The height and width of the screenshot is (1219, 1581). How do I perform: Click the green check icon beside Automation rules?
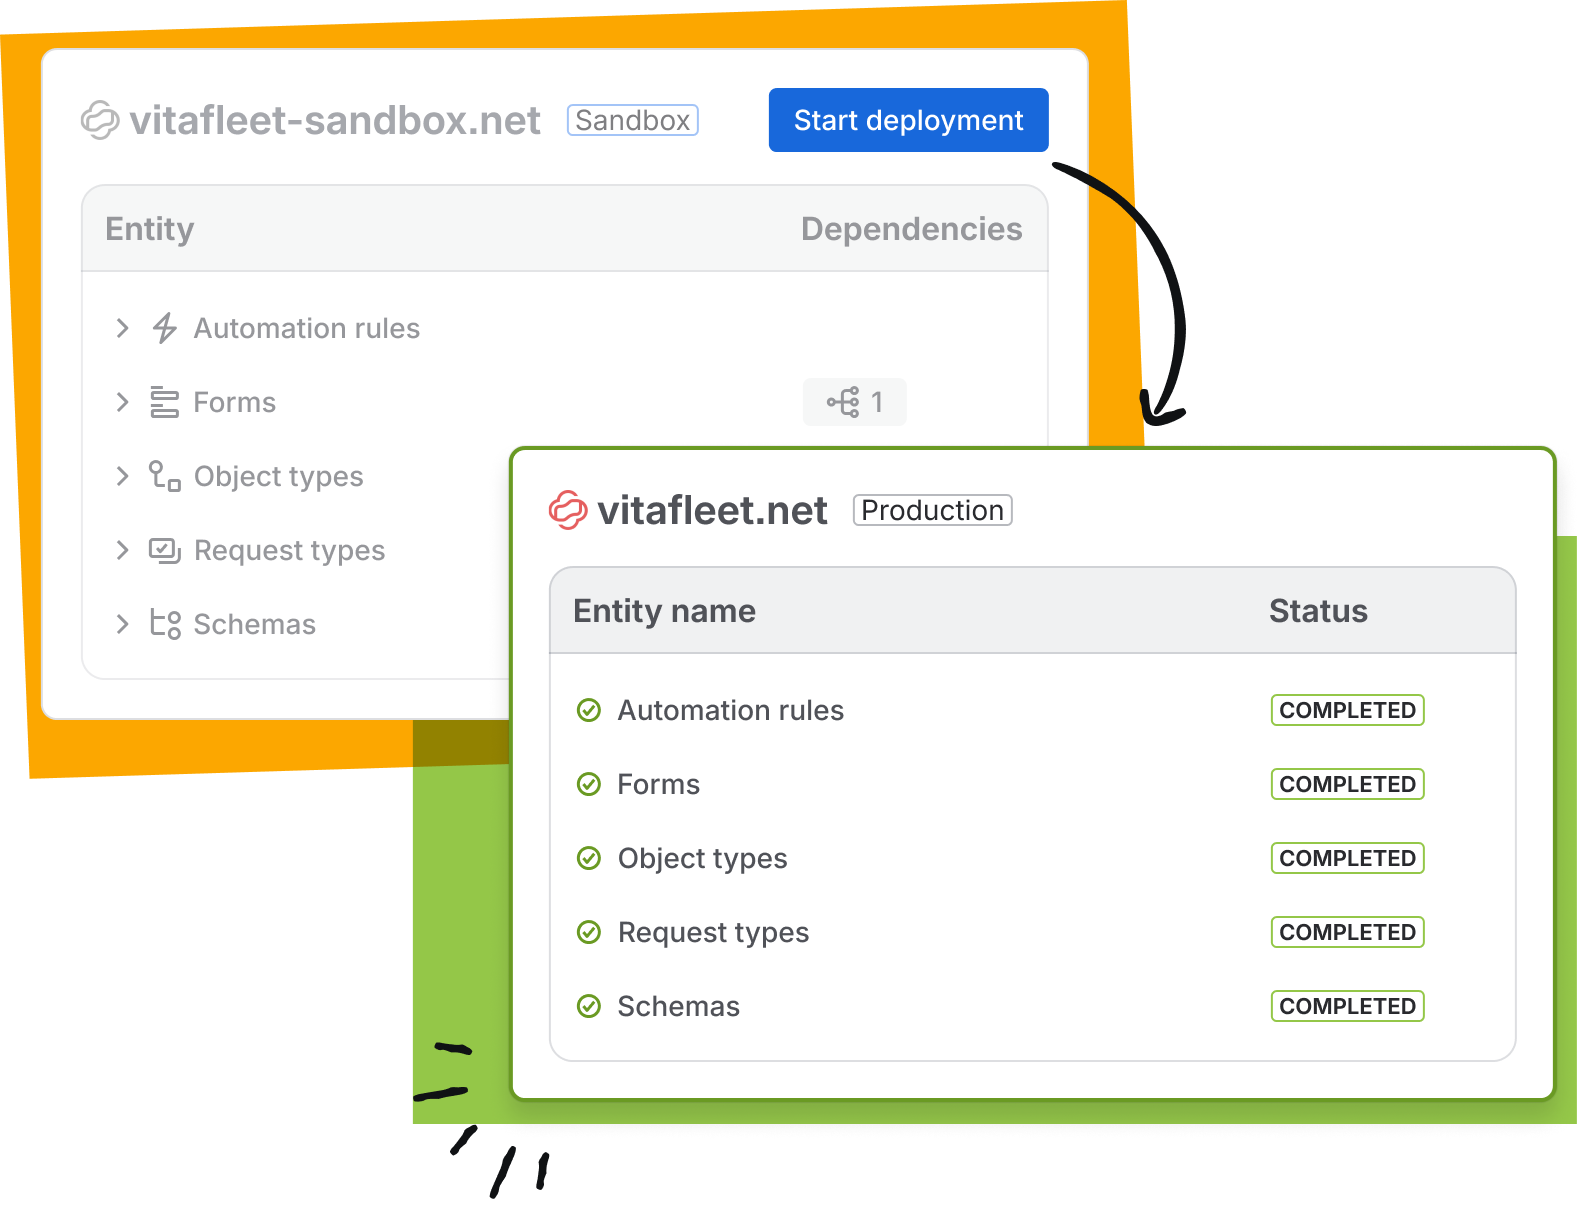tap(589, 710)
